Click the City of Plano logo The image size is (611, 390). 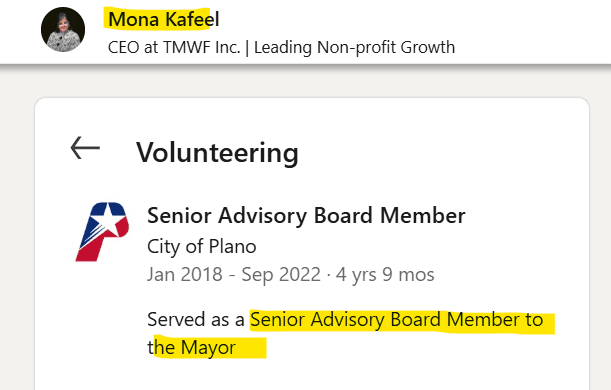[102, 231]
